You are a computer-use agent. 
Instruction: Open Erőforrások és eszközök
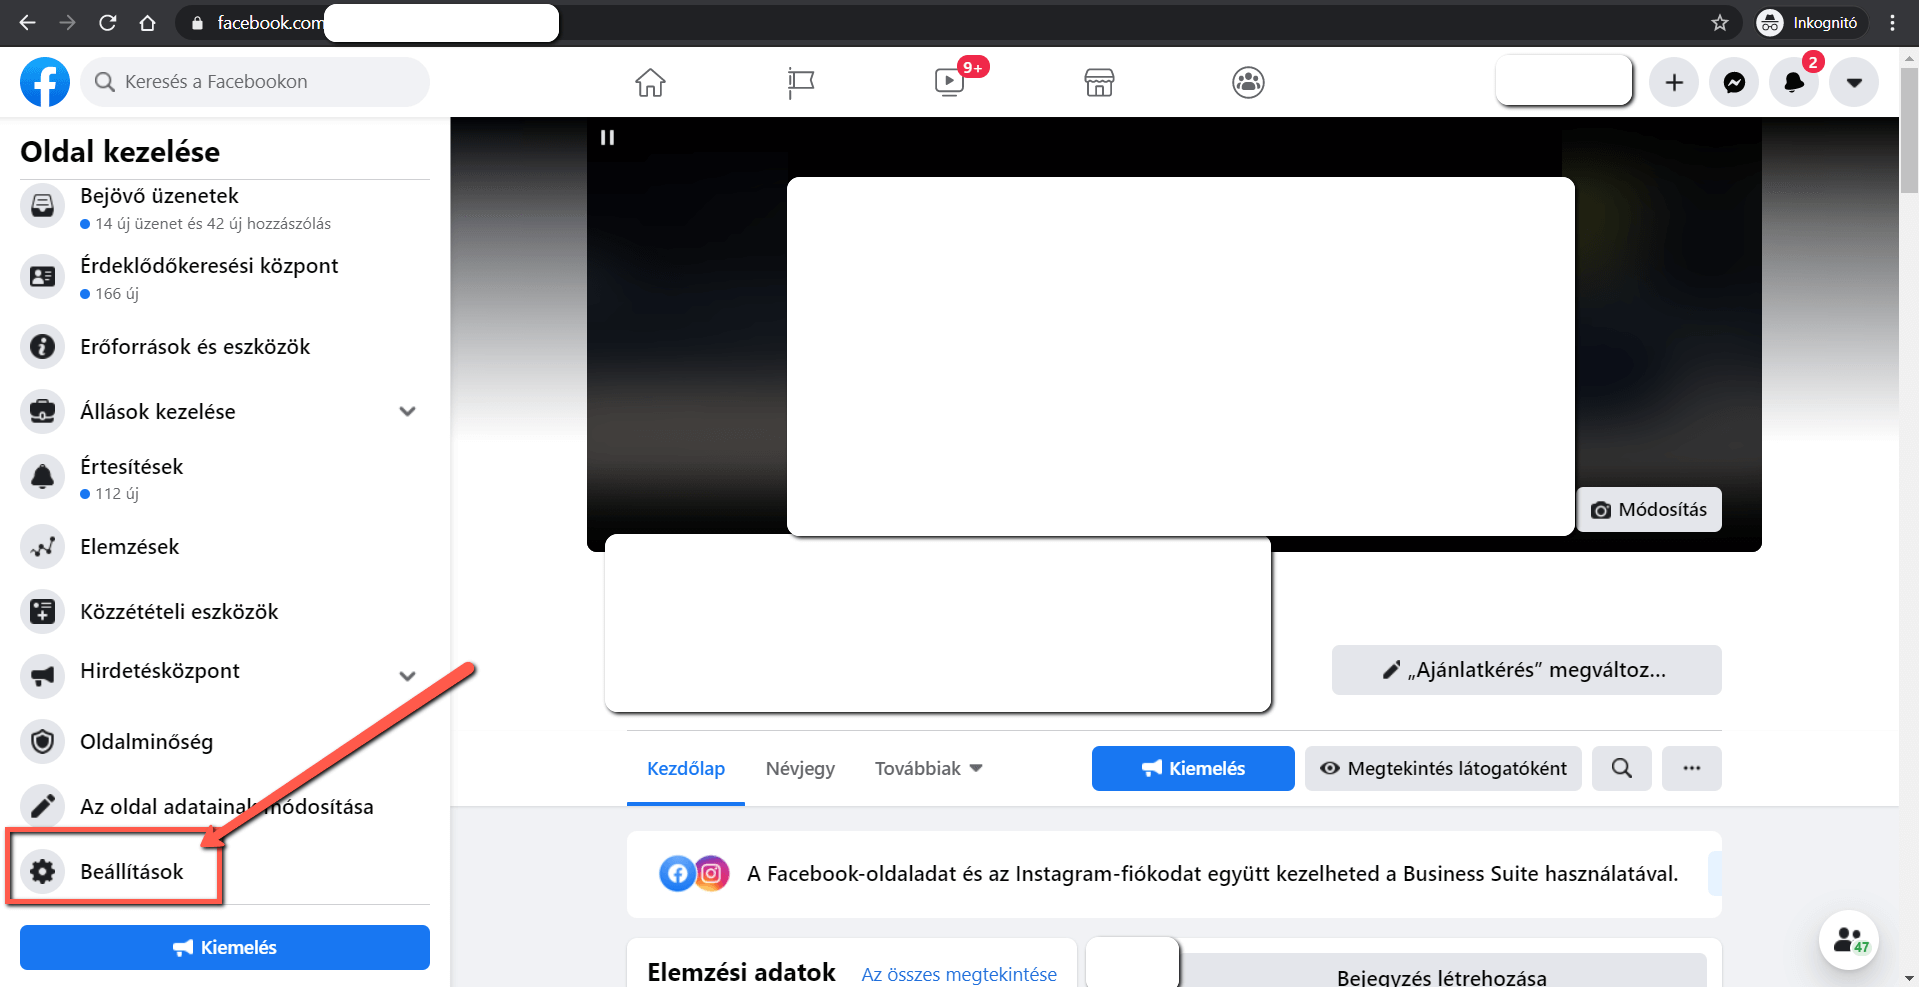click(225, 347)
